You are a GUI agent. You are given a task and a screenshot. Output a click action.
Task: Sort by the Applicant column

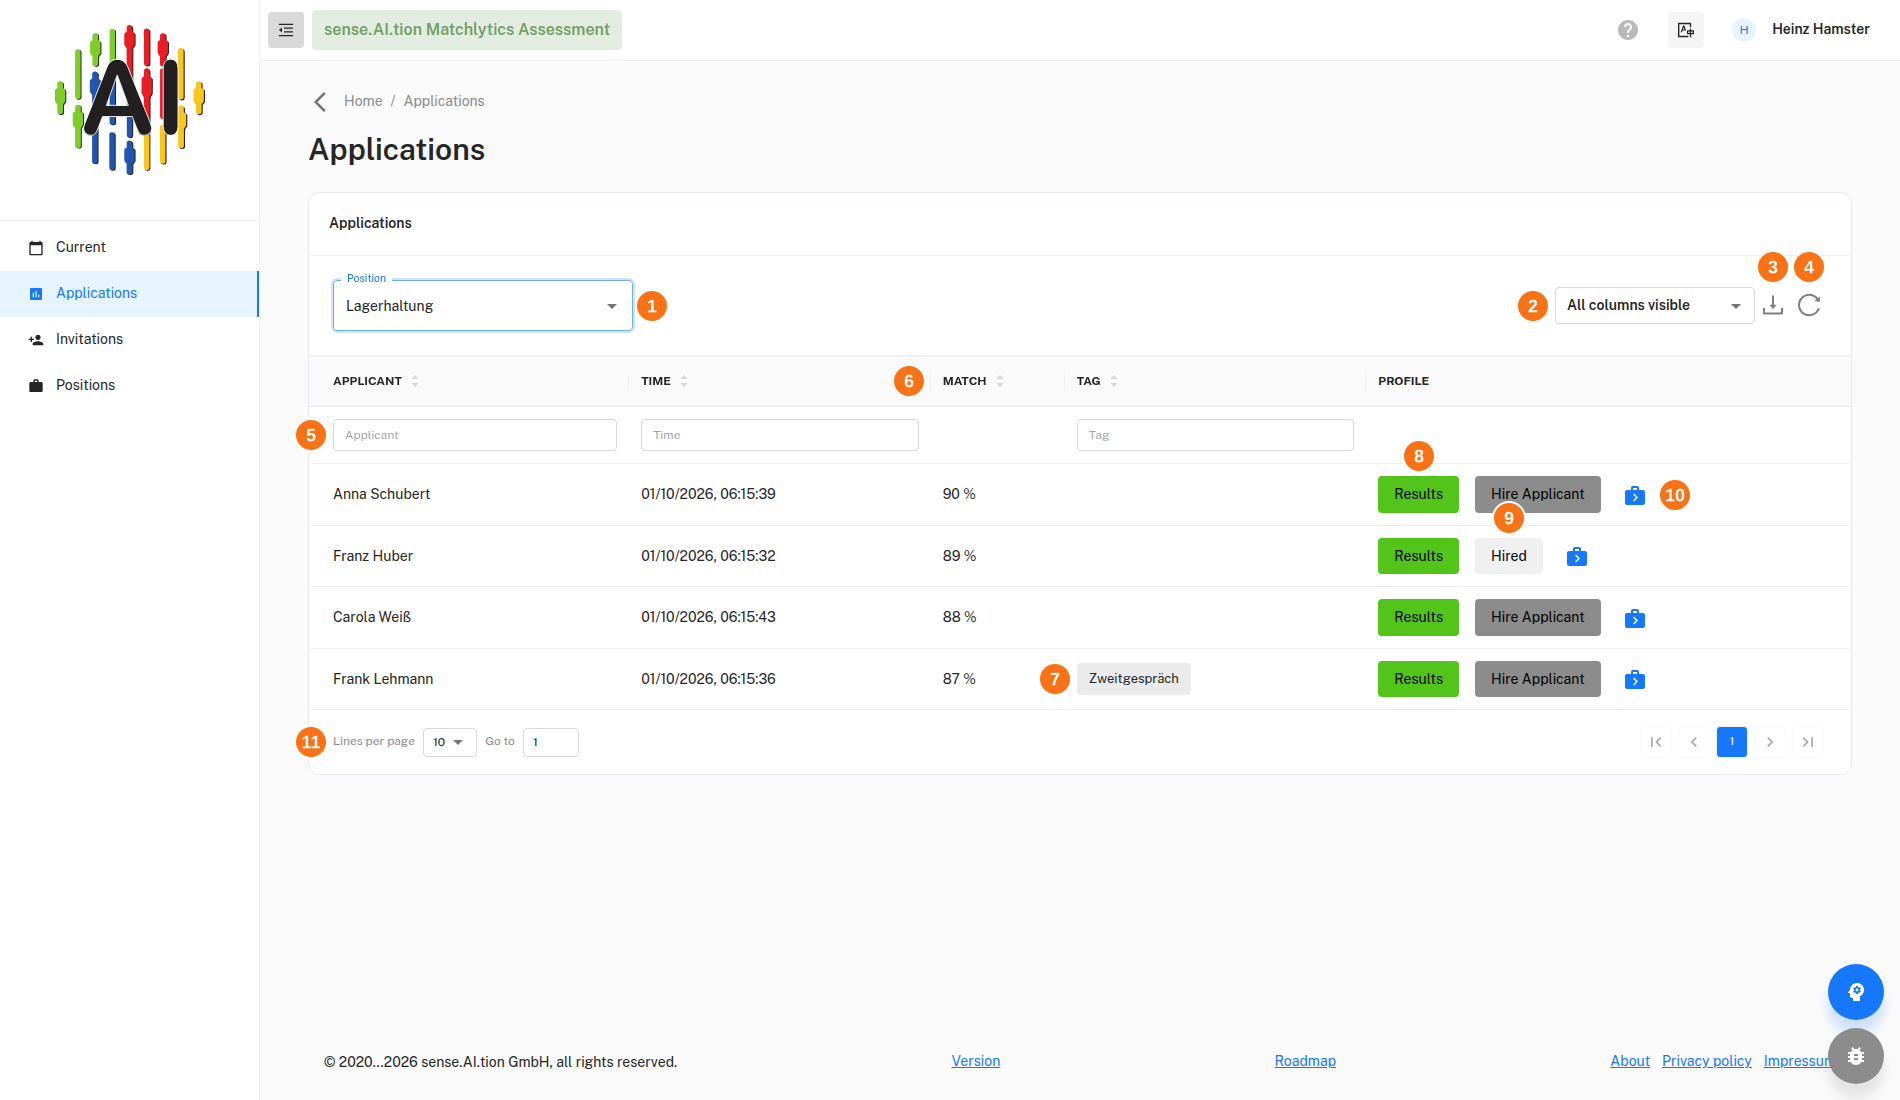[415, 381]
